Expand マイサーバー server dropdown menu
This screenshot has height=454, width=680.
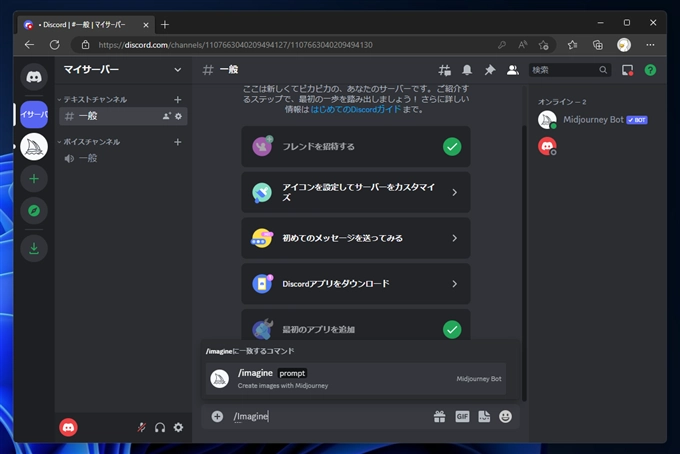177,70
